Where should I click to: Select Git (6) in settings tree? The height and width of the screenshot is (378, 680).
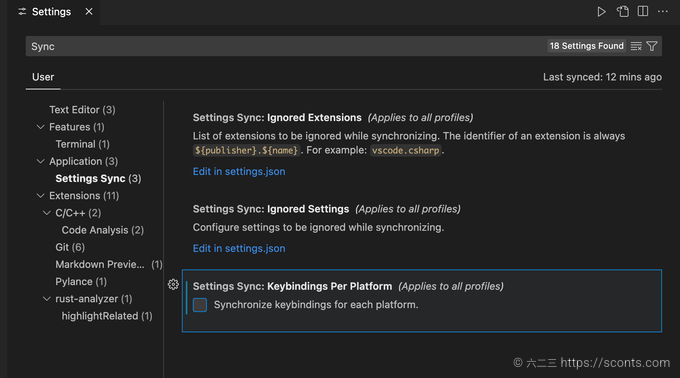pyautogui.click(x=70, y=247)
